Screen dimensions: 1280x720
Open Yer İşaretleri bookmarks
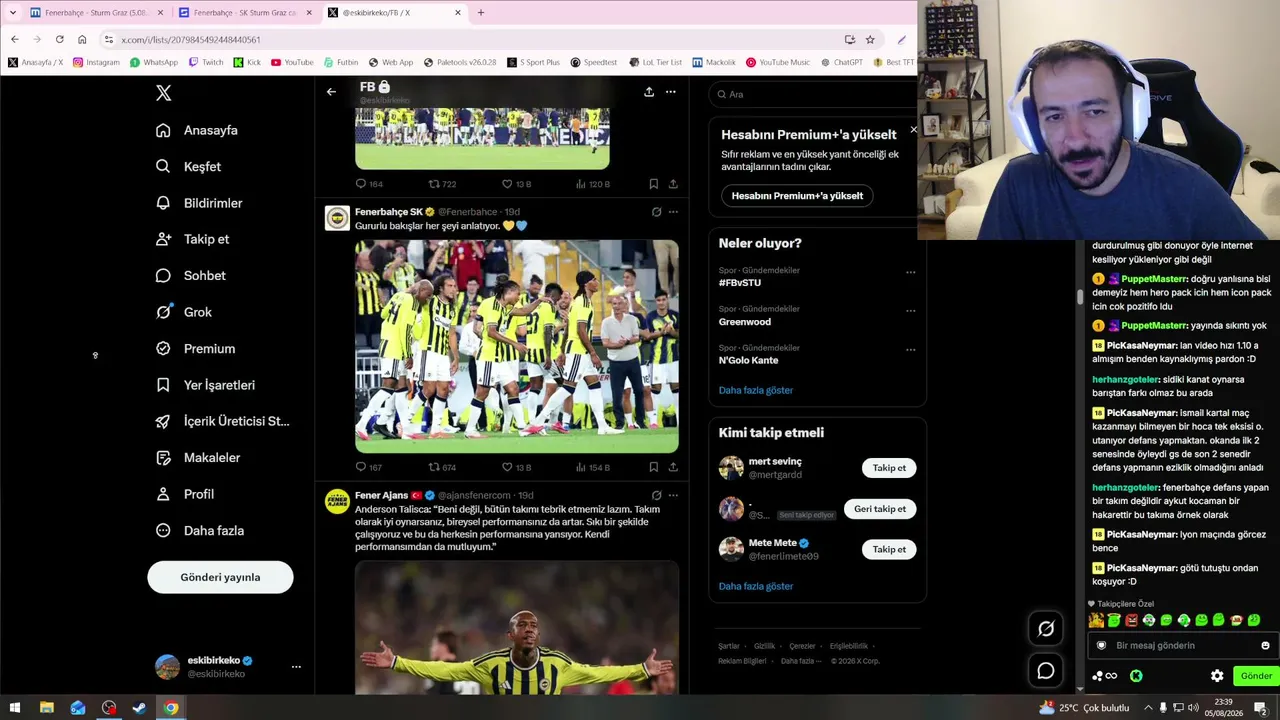(x=205, y=385)
